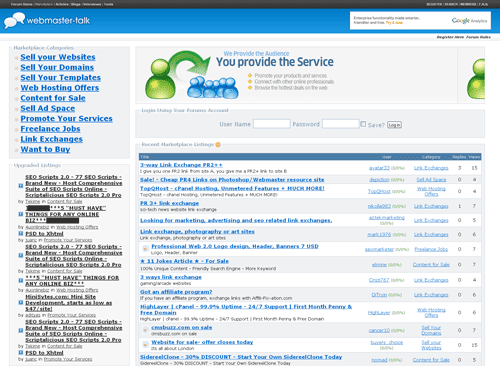Click the Log in button
500x366 pixels.
click(394, 125)
